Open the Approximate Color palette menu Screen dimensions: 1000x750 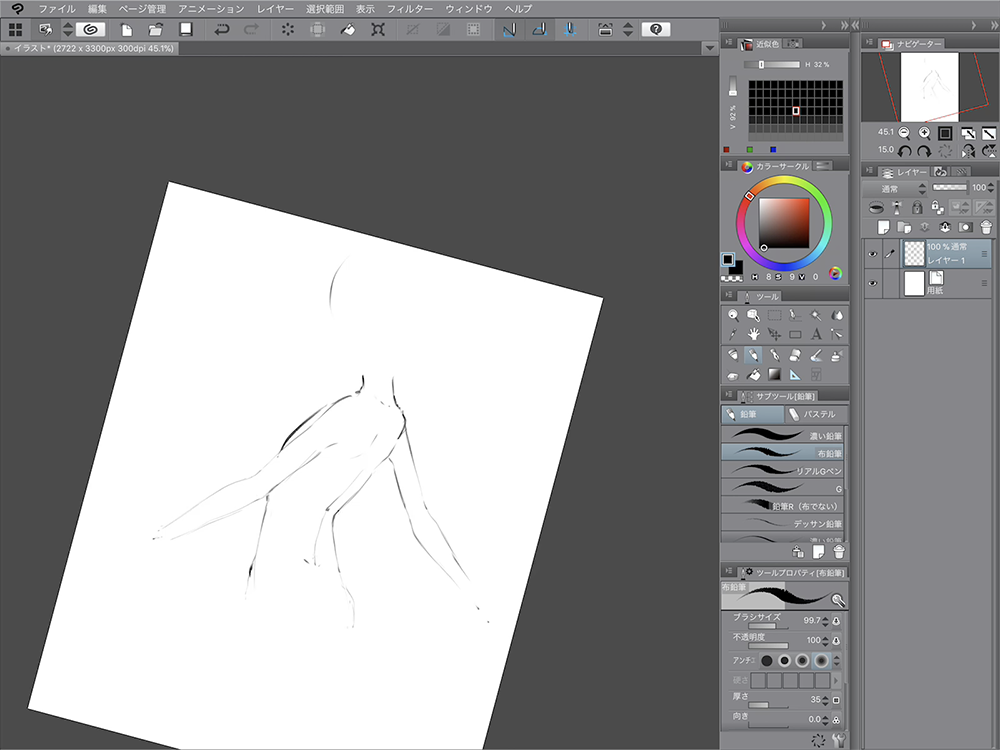728,42
